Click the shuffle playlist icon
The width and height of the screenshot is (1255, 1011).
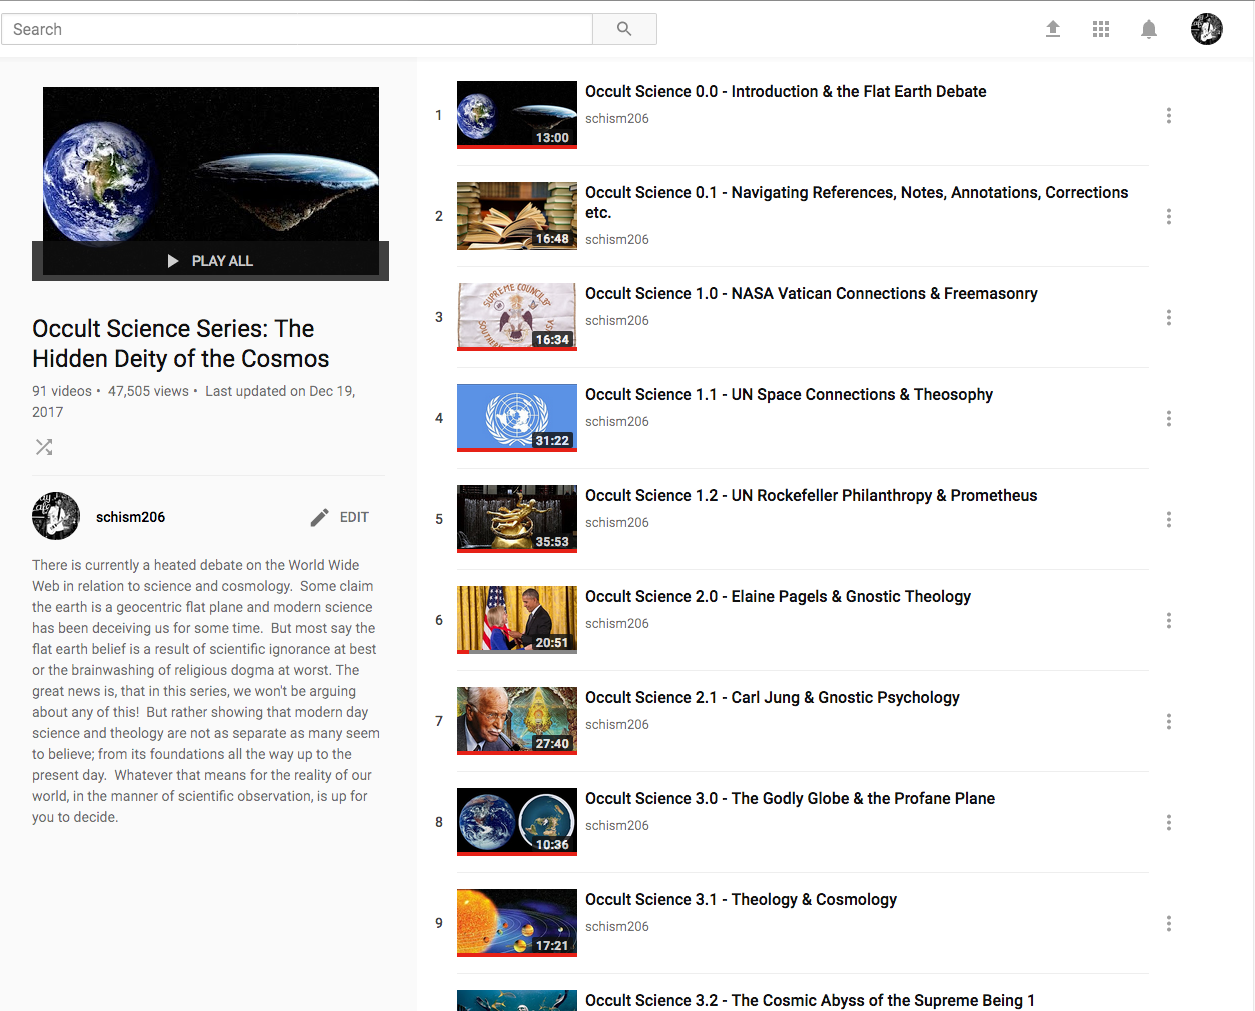pos(44,447)
